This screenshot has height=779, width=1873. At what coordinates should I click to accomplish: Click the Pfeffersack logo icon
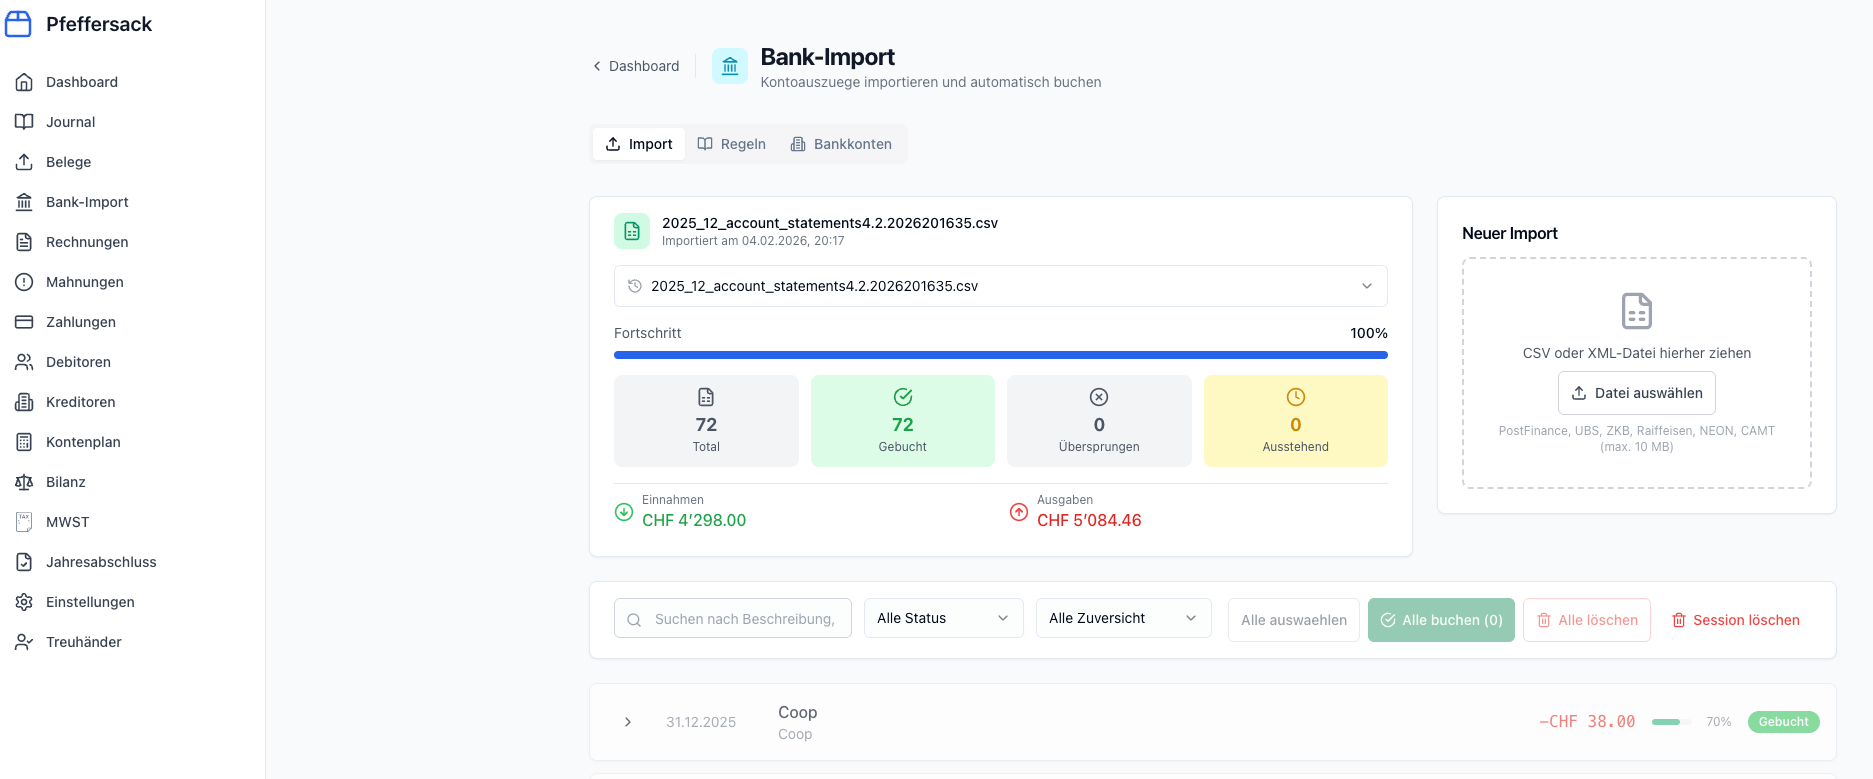19,24
